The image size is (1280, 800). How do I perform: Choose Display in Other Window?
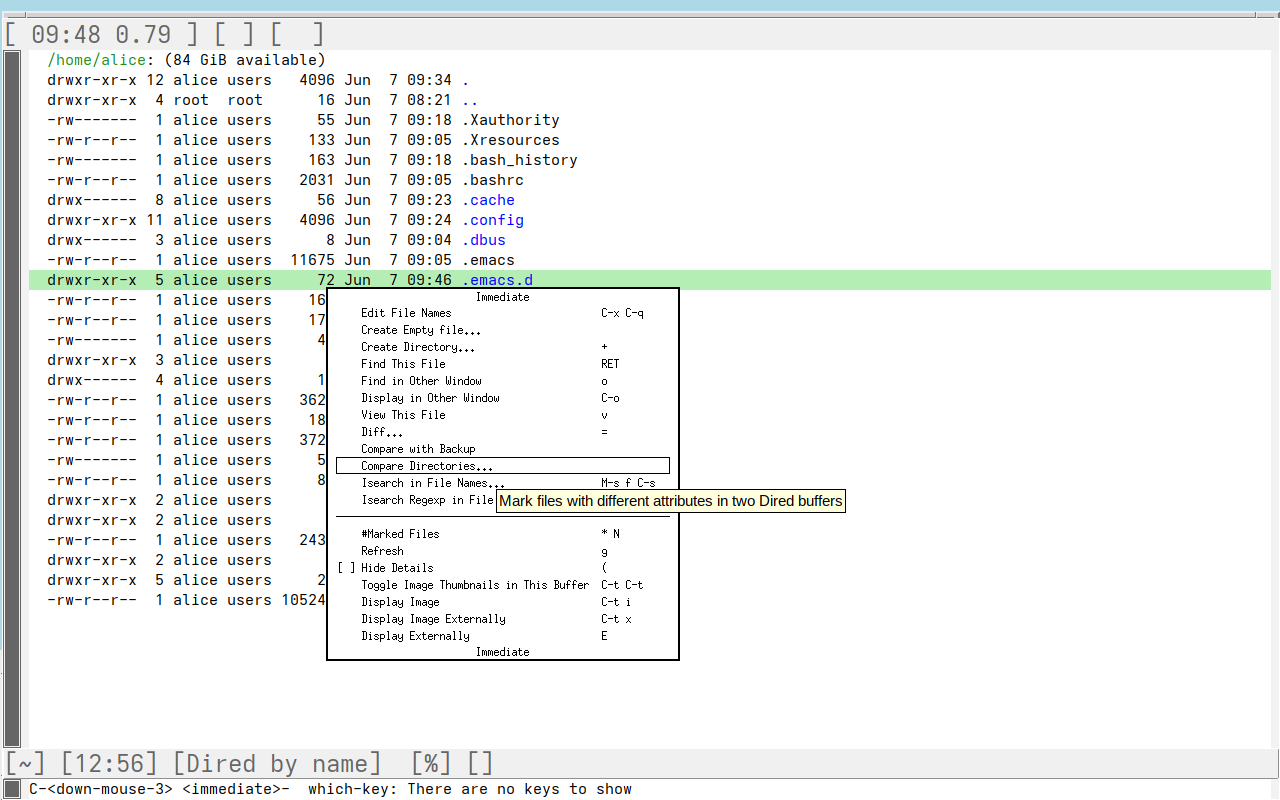pyautogui.click(x=503, y=398)
